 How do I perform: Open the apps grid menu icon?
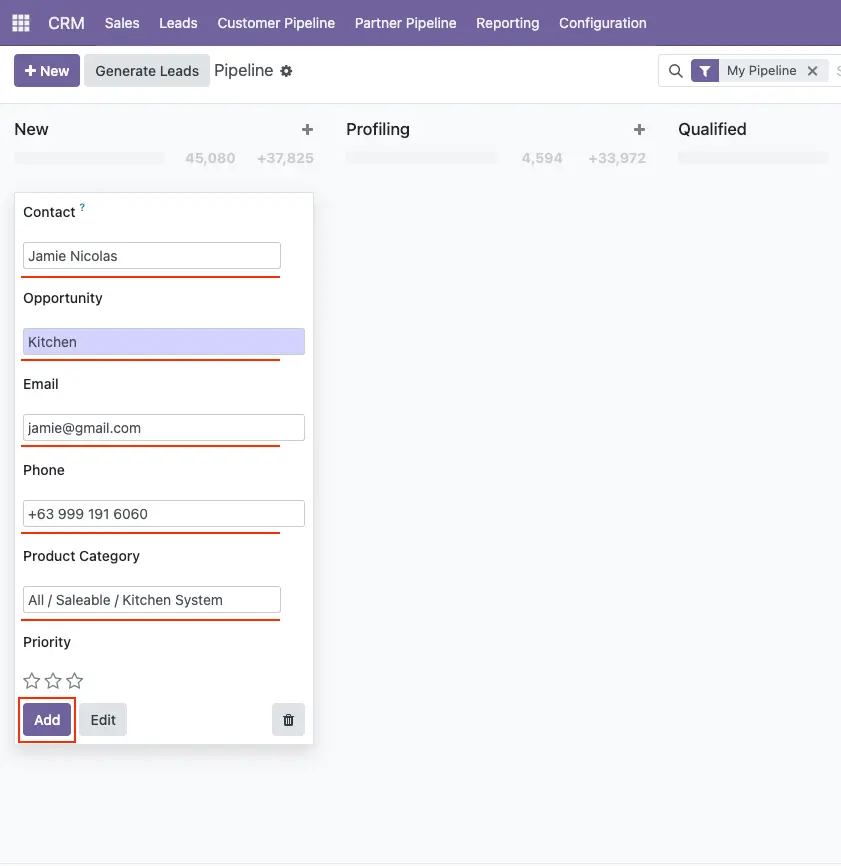coord(21,23)
